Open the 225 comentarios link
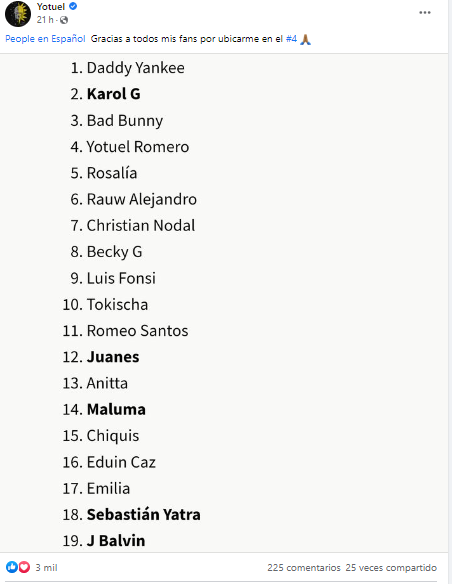452x584 pixels. click(x=304, y=568)
